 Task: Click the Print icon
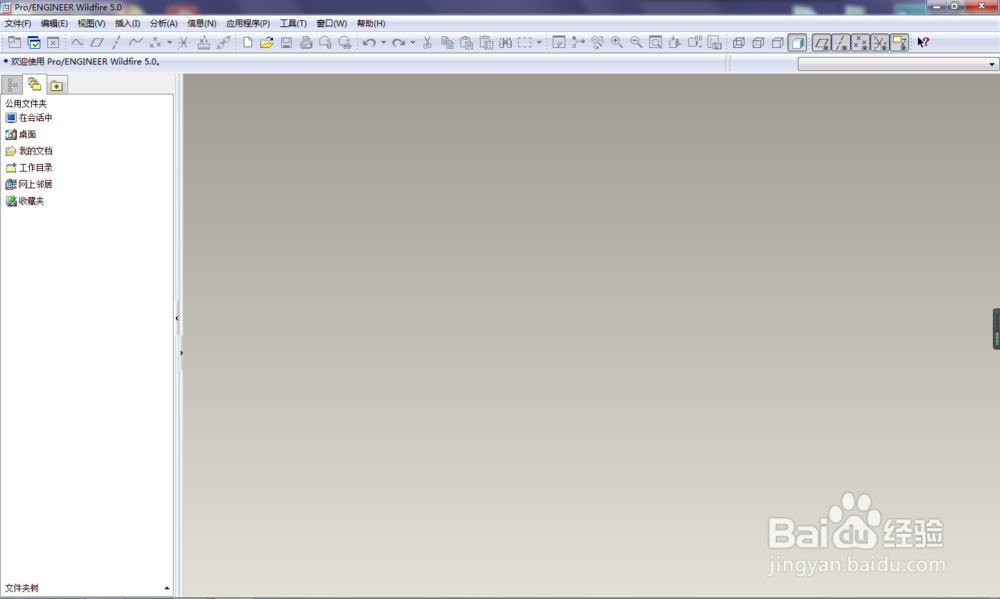[x=306, y=43]
